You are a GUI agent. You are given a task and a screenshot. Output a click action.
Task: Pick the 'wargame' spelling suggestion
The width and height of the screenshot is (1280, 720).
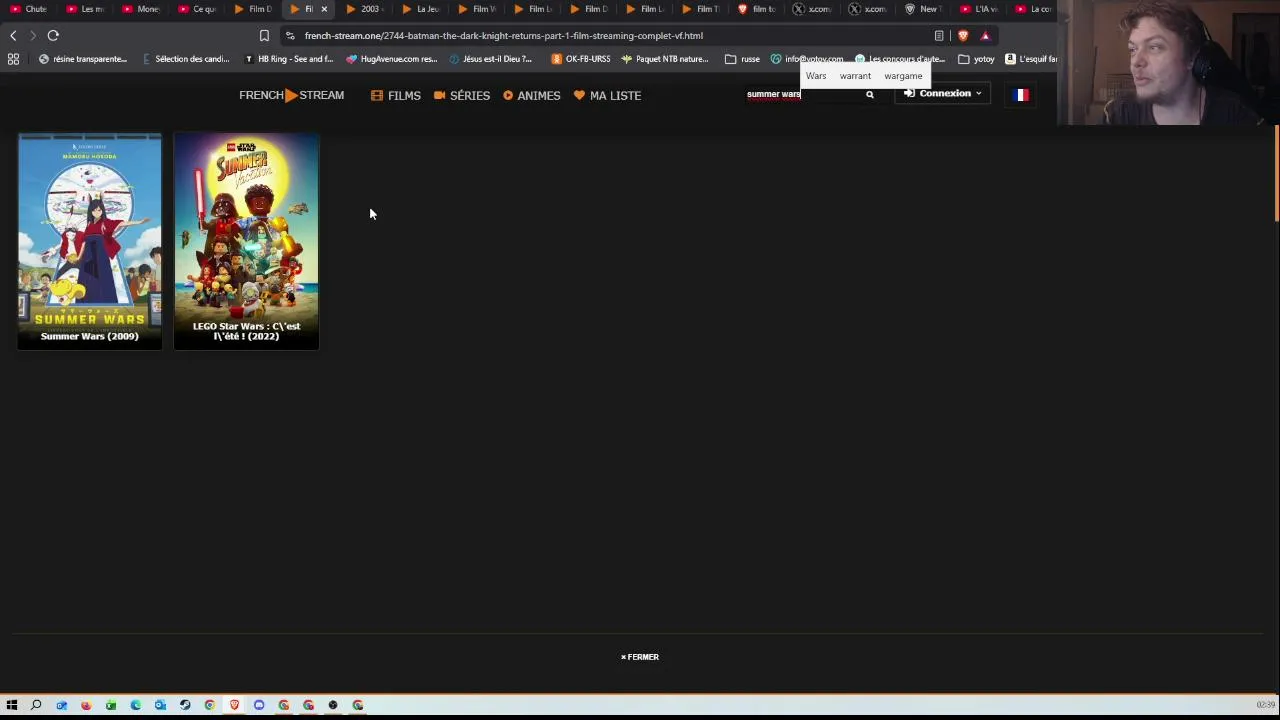tap(903, 76)
